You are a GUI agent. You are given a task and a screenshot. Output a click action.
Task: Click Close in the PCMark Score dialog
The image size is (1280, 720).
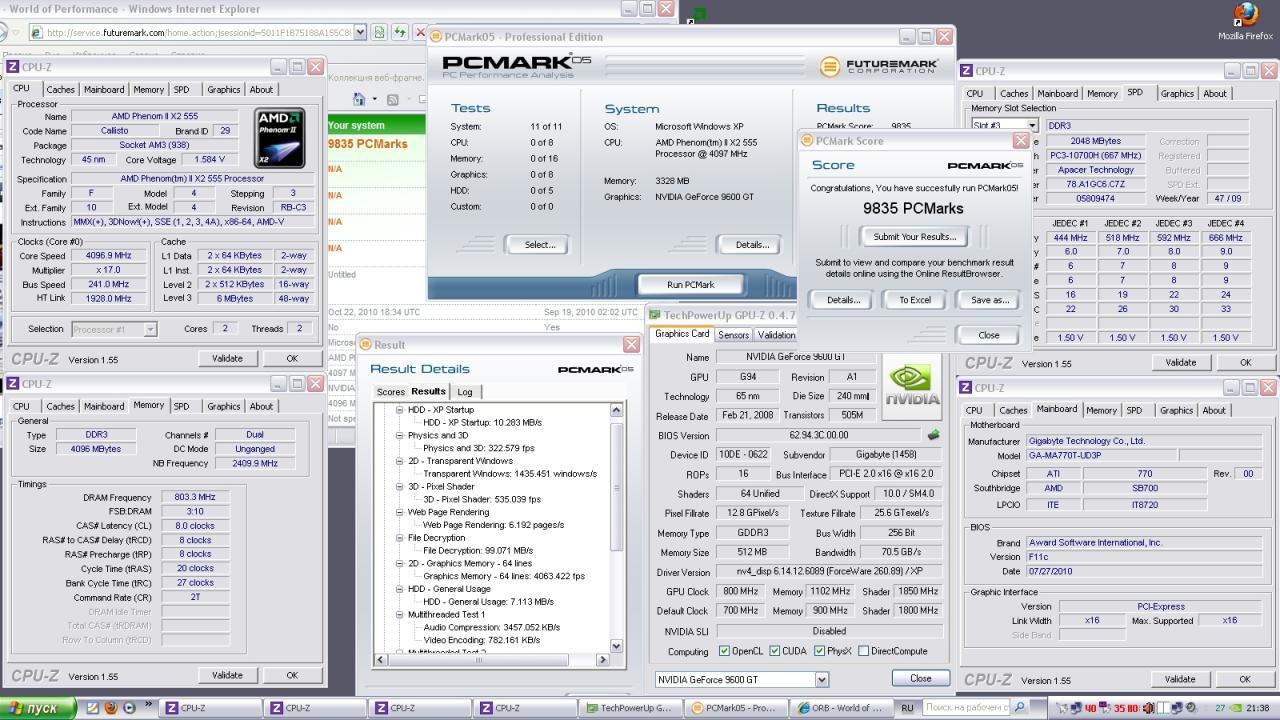988,335
